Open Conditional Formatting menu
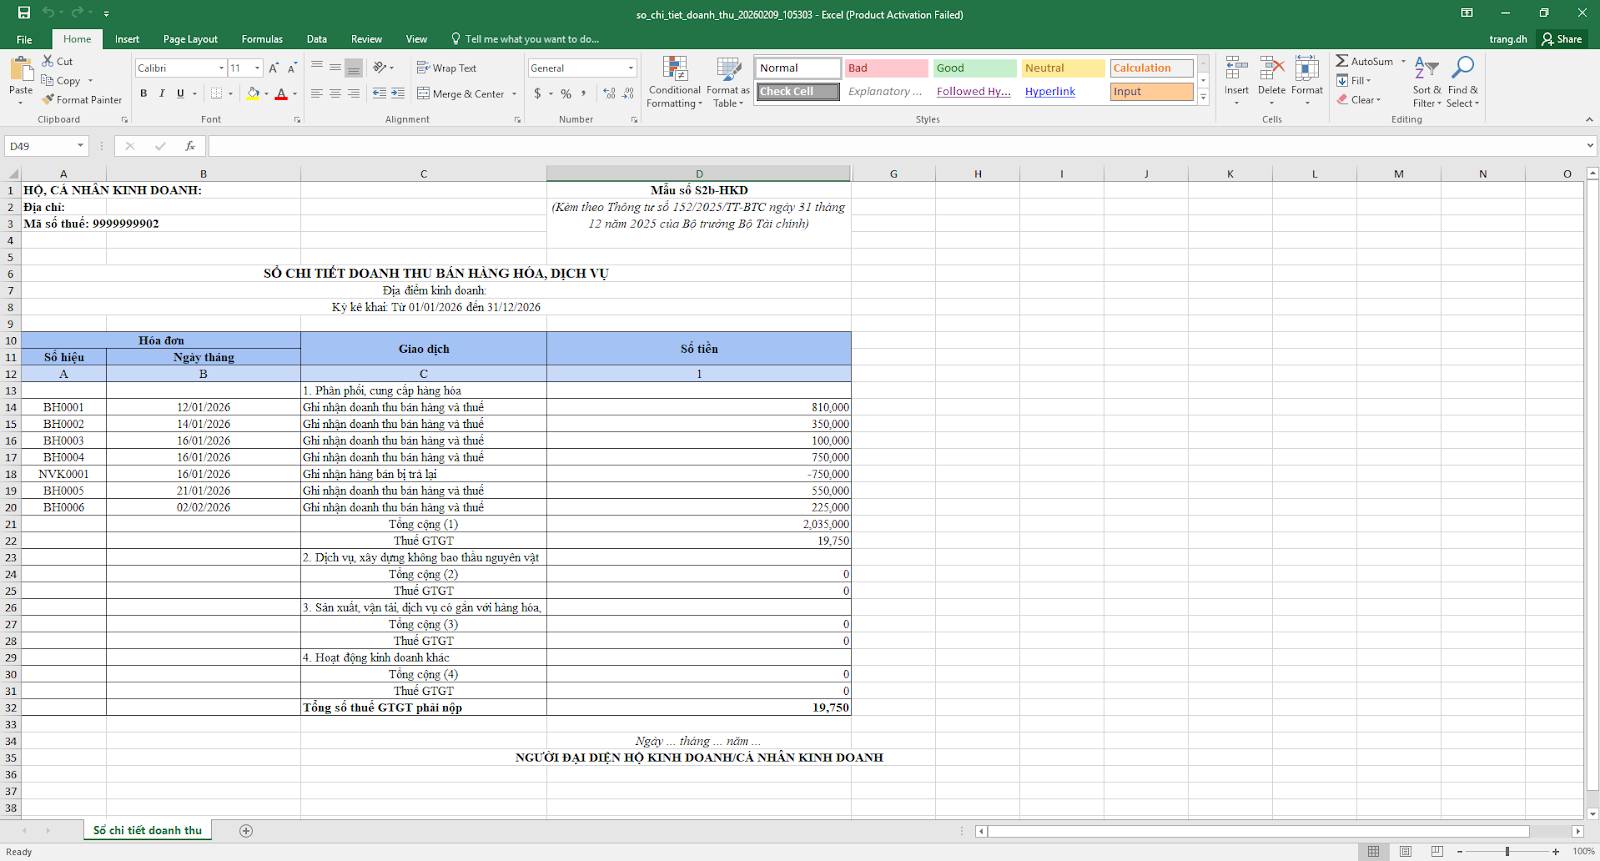Image resolution: width=1600 pixels, height=861 pixels. click(674, 82)
